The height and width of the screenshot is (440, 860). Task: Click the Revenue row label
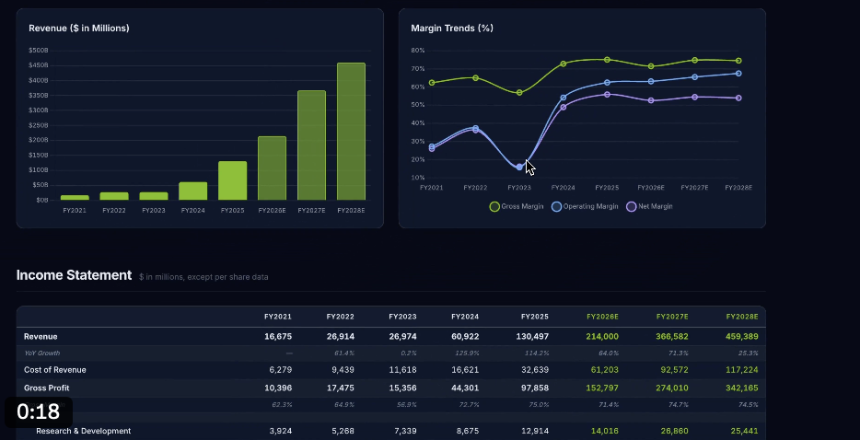41,336
